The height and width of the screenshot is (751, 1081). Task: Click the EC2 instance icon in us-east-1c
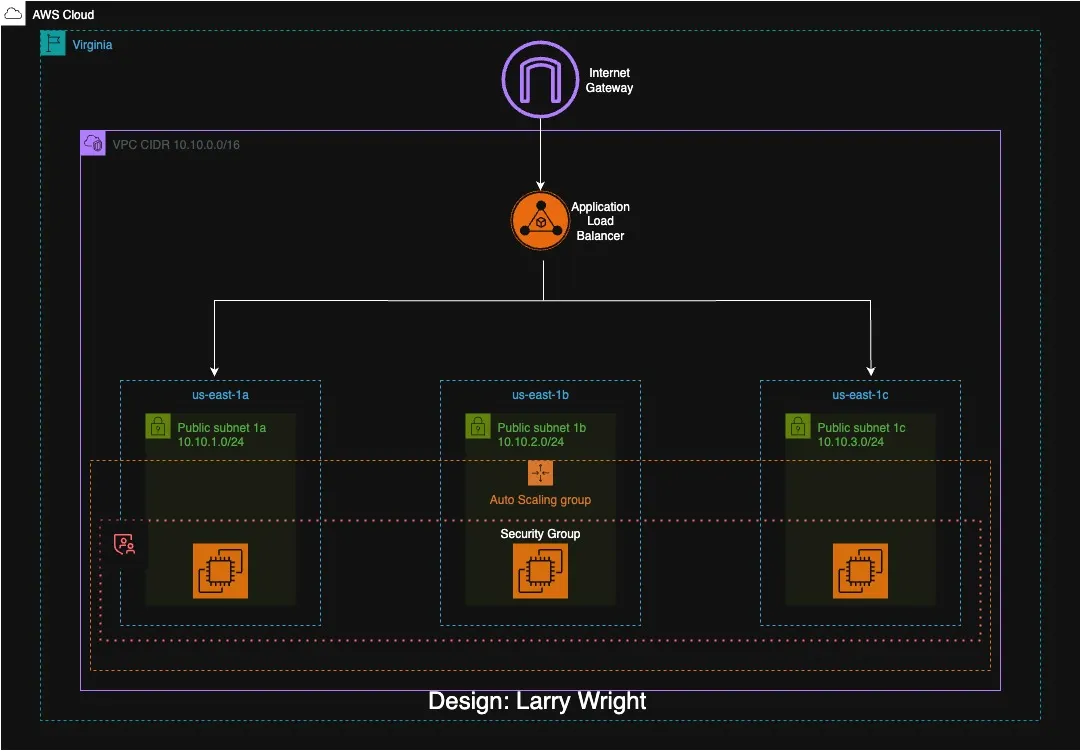point(862,570)
